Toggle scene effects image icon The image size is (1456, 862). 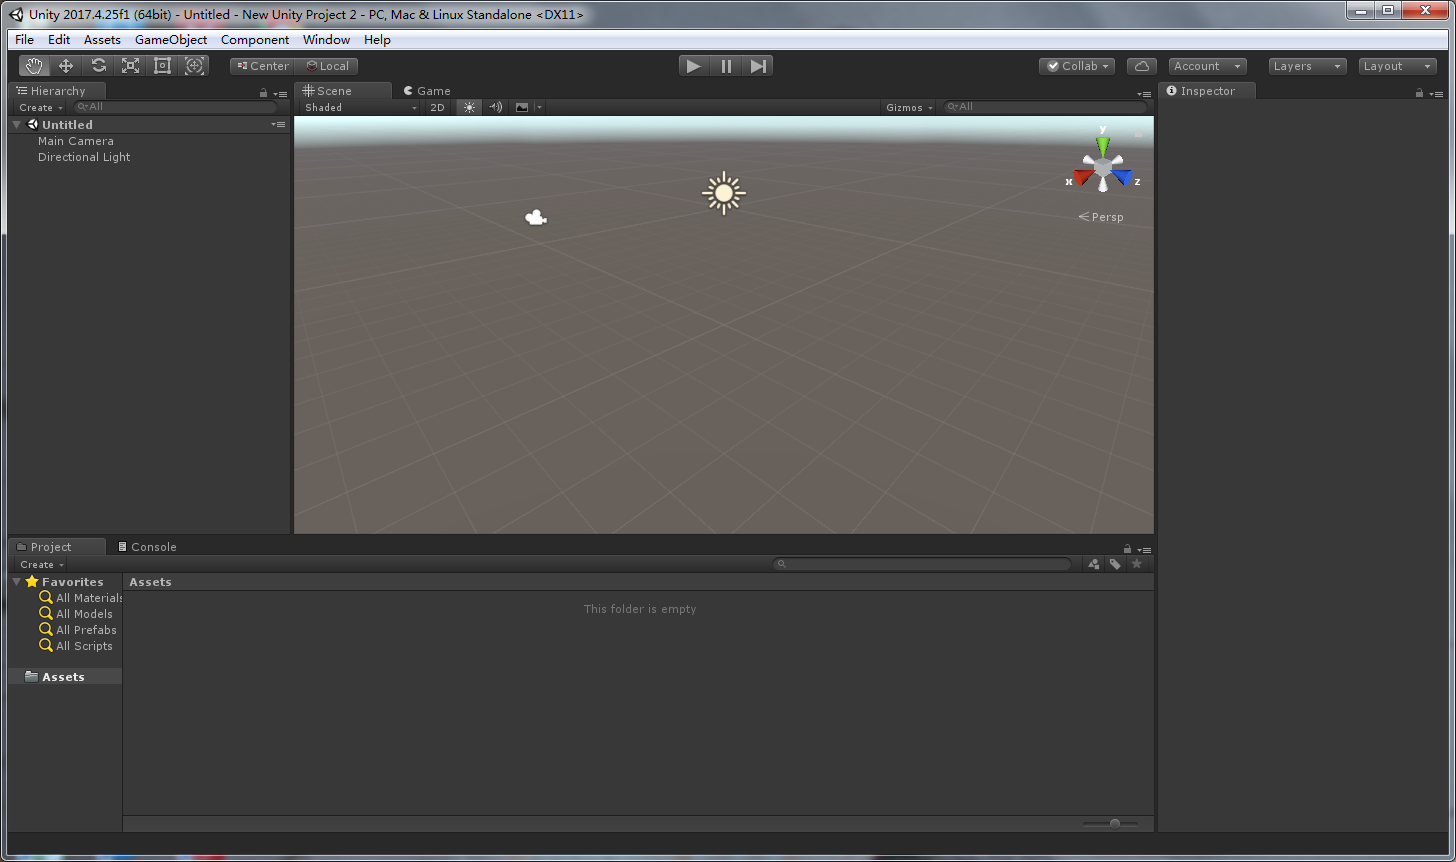[x=521, y=107]
